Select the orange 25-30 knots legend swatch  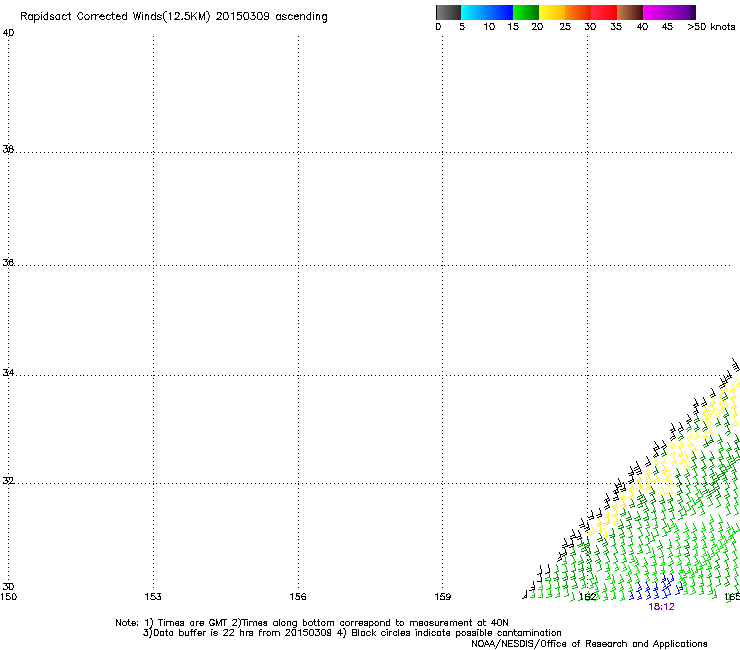click(578, 12)
